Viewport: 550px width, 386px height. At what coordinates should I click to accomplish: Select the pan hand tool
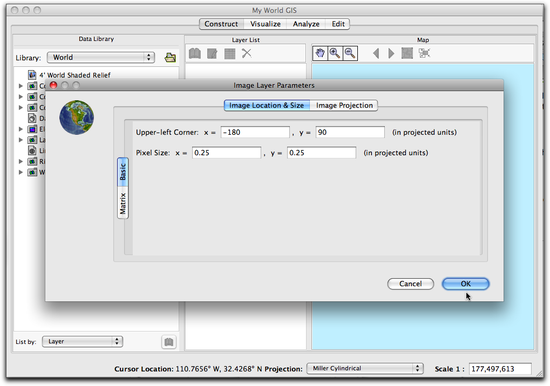coord(320,53)
